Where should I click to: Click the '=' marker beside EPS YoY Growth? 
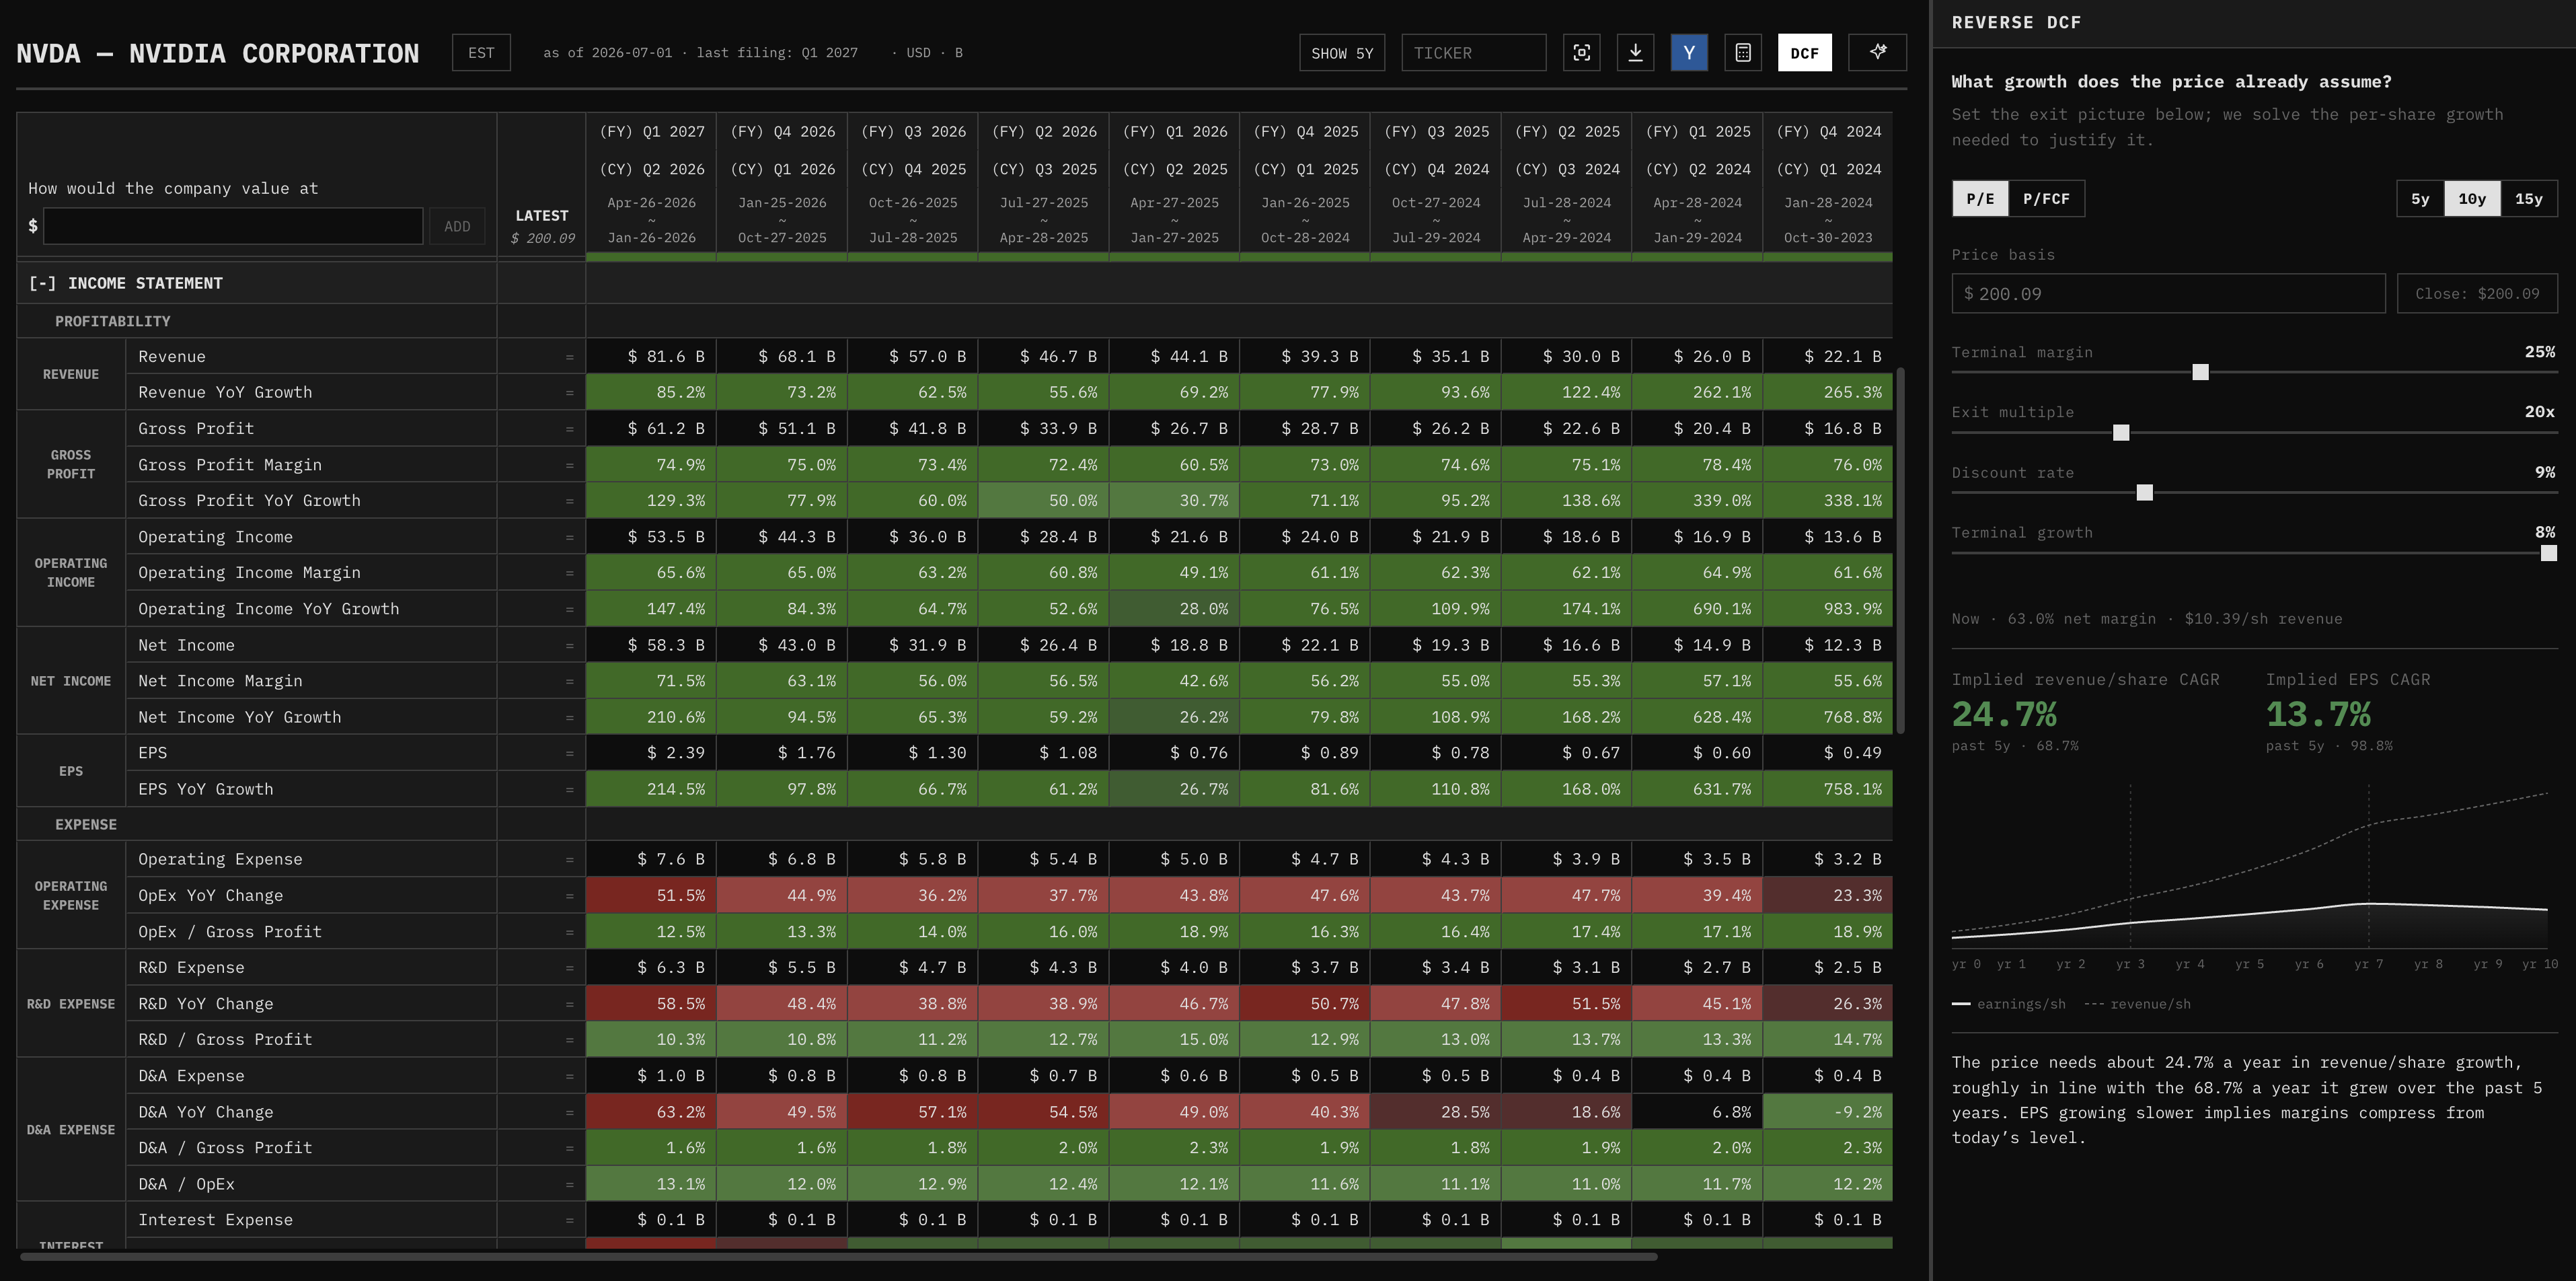[570, 789]
